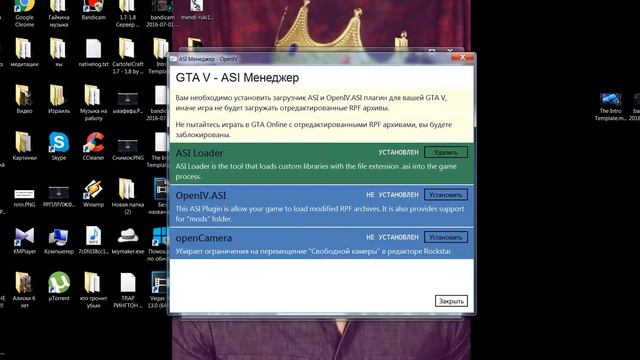
Task: Open the Алиски 6 лет folder
Action: (x=24, y=290)
